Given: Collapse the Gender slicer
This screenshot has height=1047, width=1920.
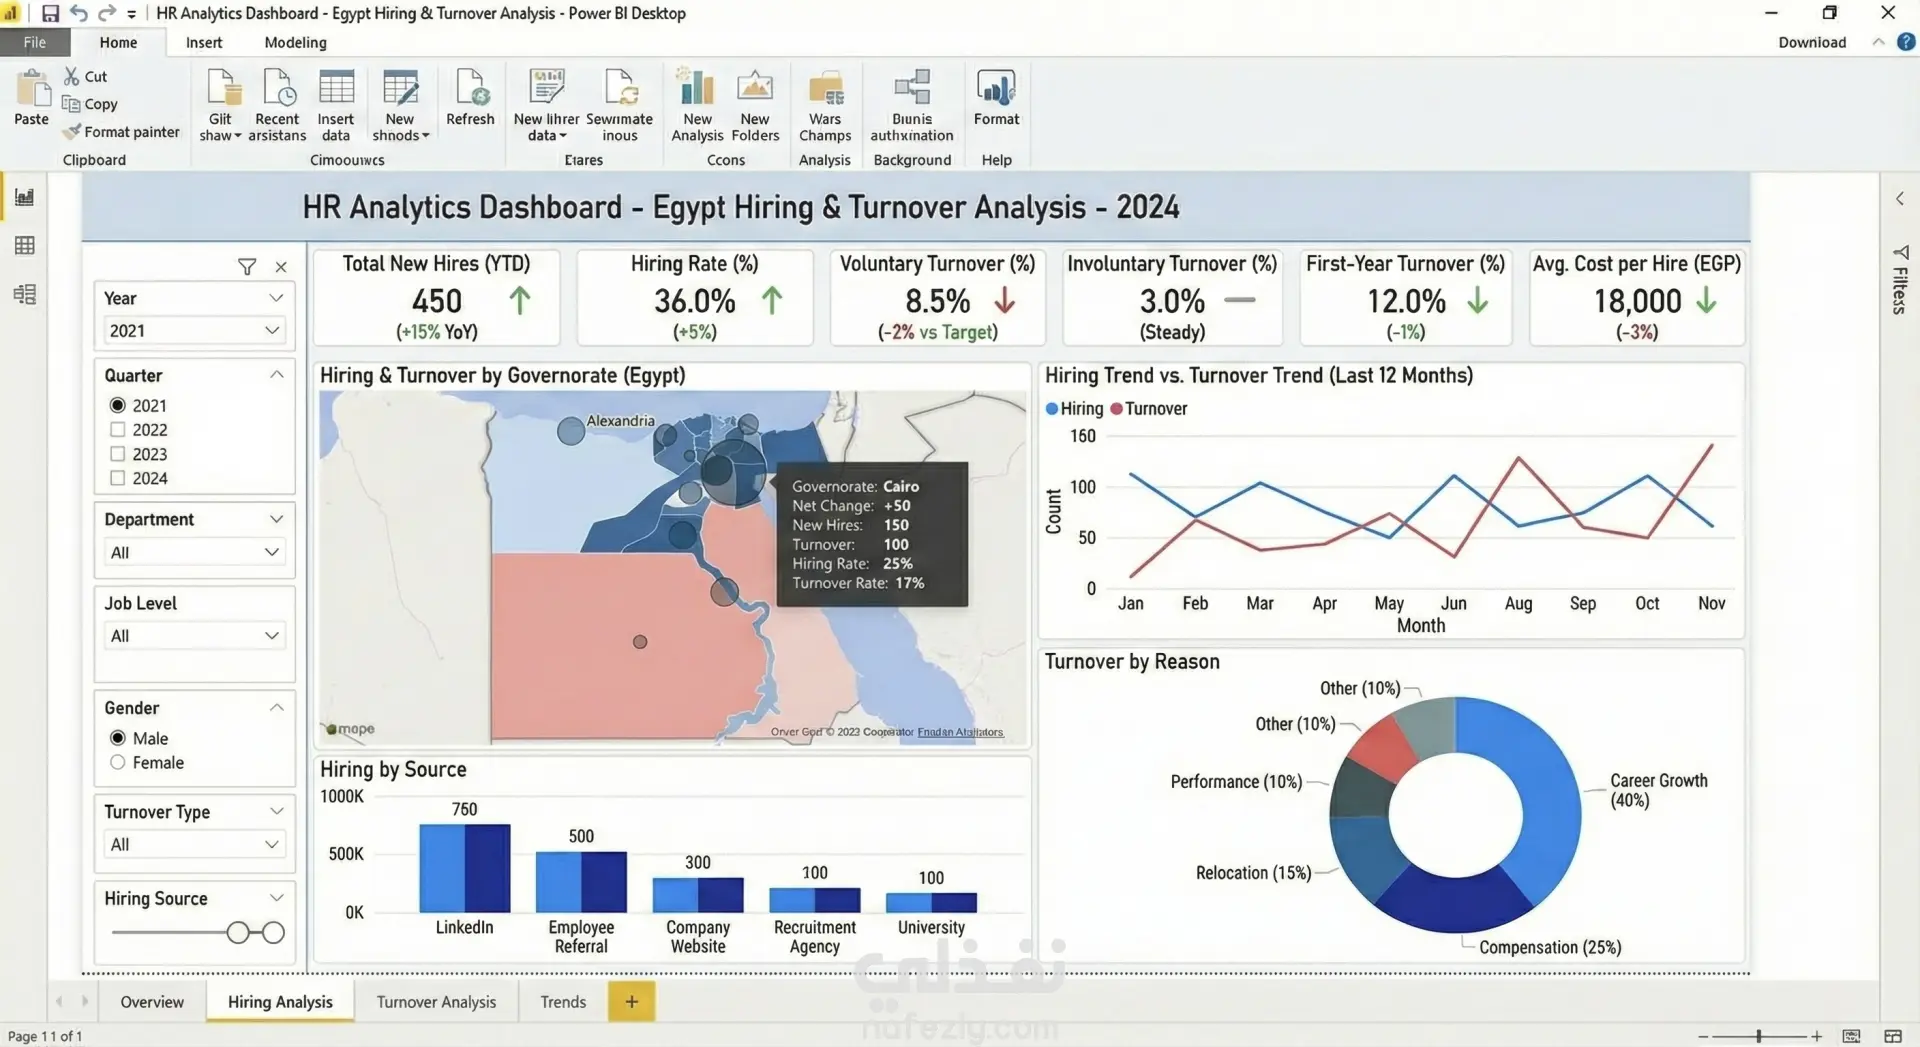Looking at the screenshot, I should point(277,708).
